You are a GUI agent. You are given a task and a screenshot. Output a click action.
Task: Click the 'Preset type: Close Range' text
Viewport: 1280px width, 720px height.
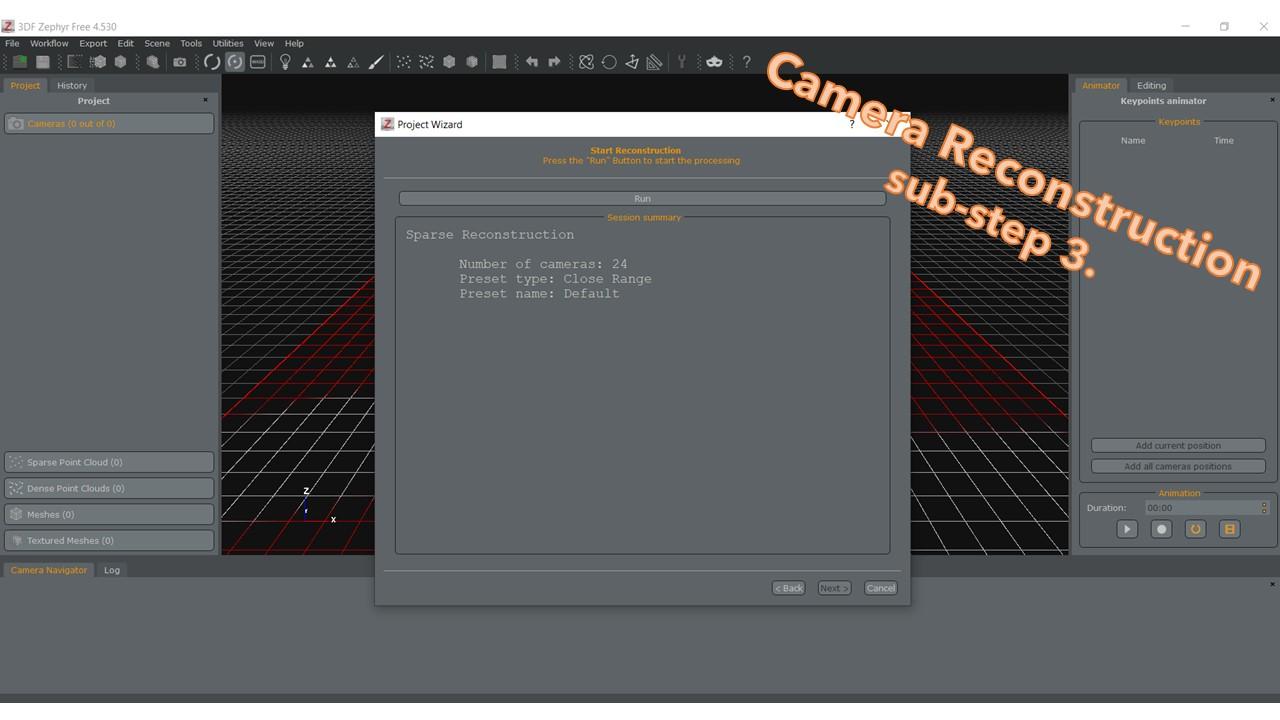coord(555,279)
